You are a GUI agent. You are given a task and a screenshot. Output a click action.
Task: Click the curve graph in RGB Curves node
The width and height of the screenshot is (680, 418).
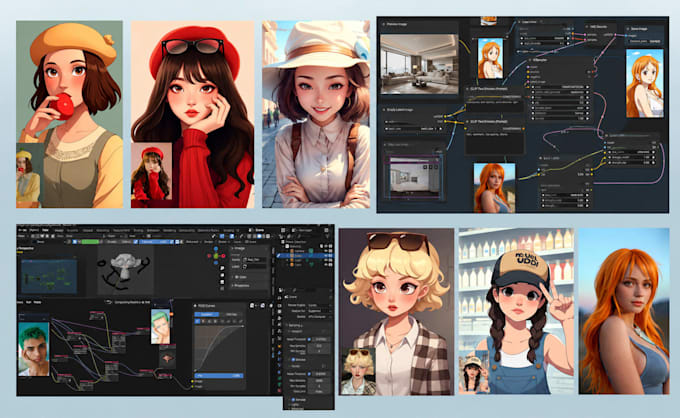(219, 348)
